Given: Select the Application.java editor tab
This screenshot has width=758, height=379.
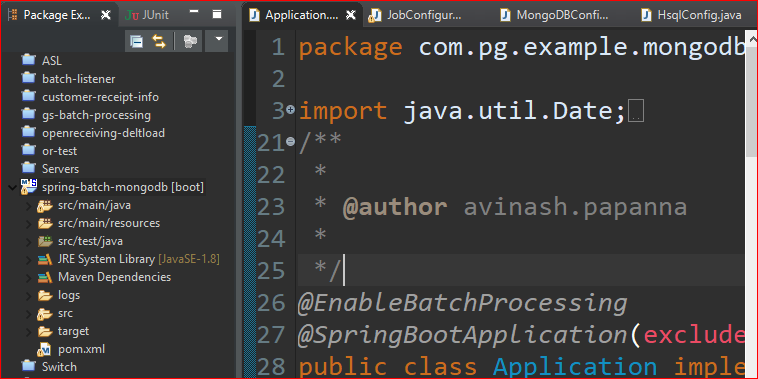Looking at the screenshot, I should 302,15.
